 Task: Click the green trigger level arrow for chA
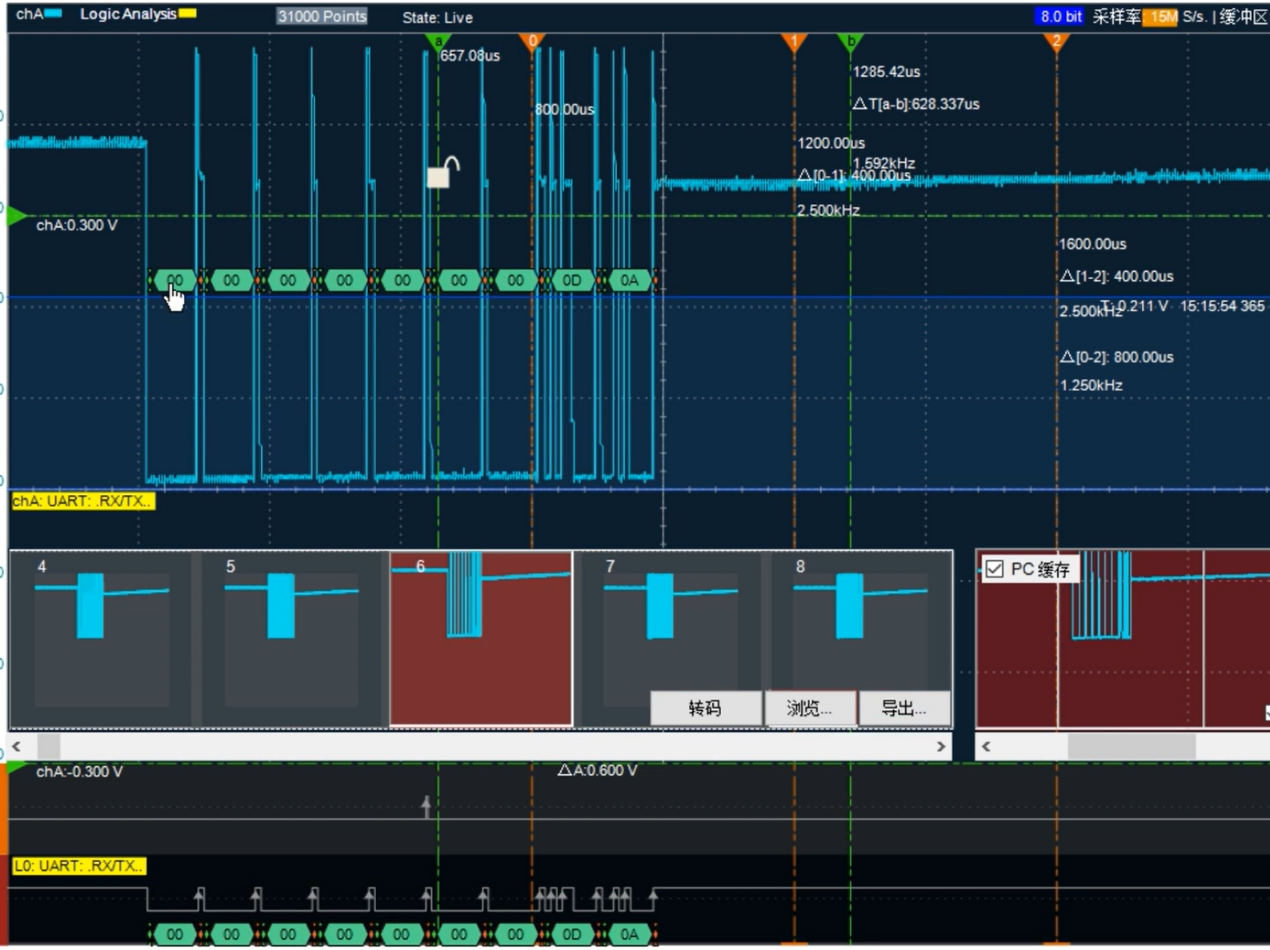click(x=17, y=215)
